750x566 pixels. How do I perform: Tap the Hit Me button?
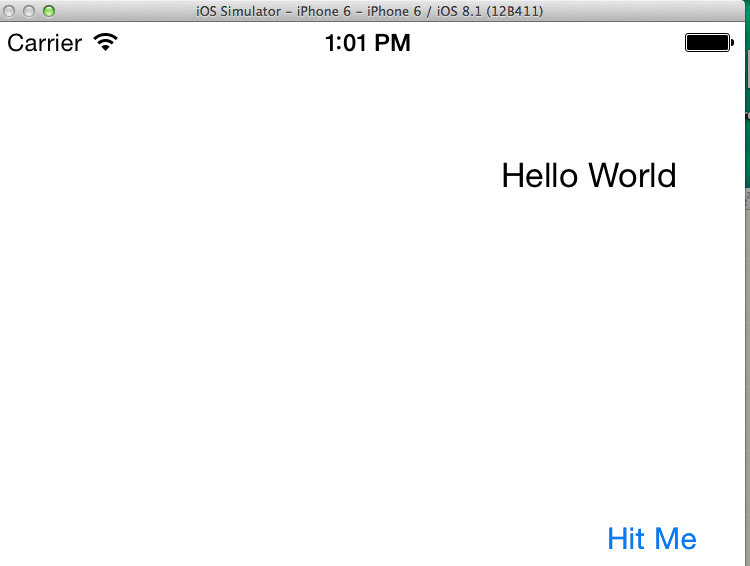pos(651,538)
